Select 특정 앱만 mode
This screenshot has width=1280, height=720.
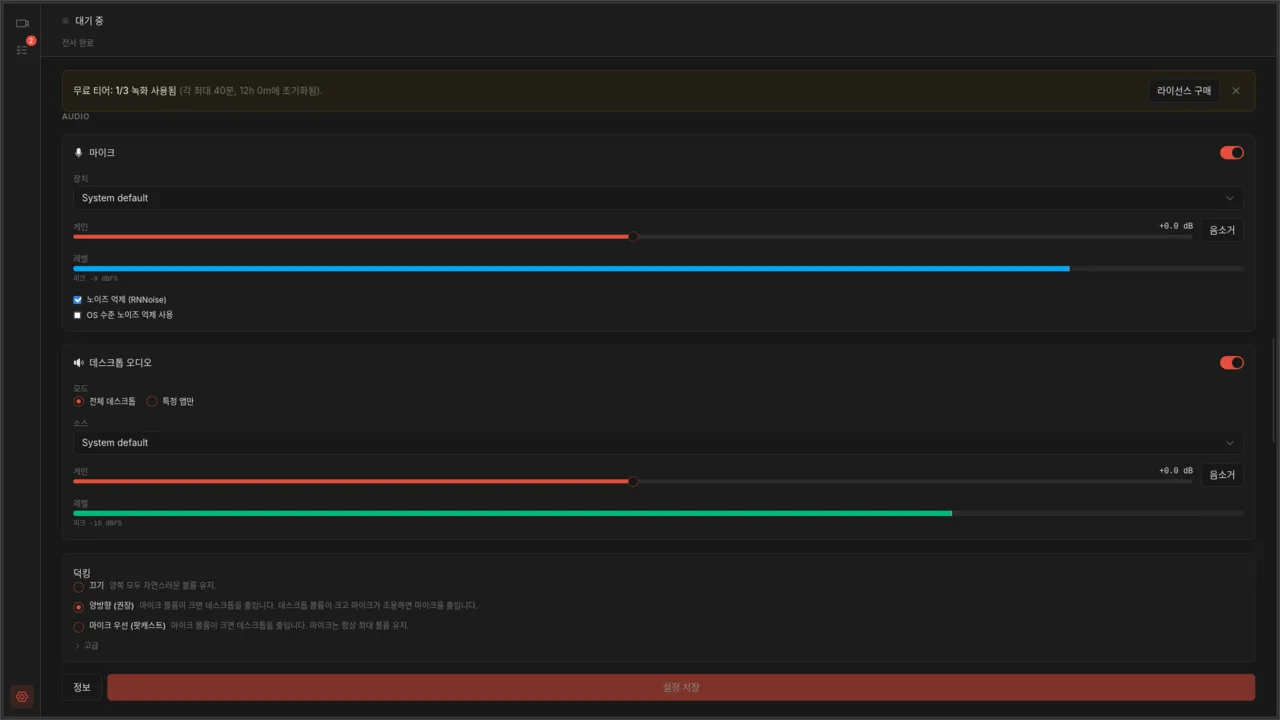click(x=152, y=401)
